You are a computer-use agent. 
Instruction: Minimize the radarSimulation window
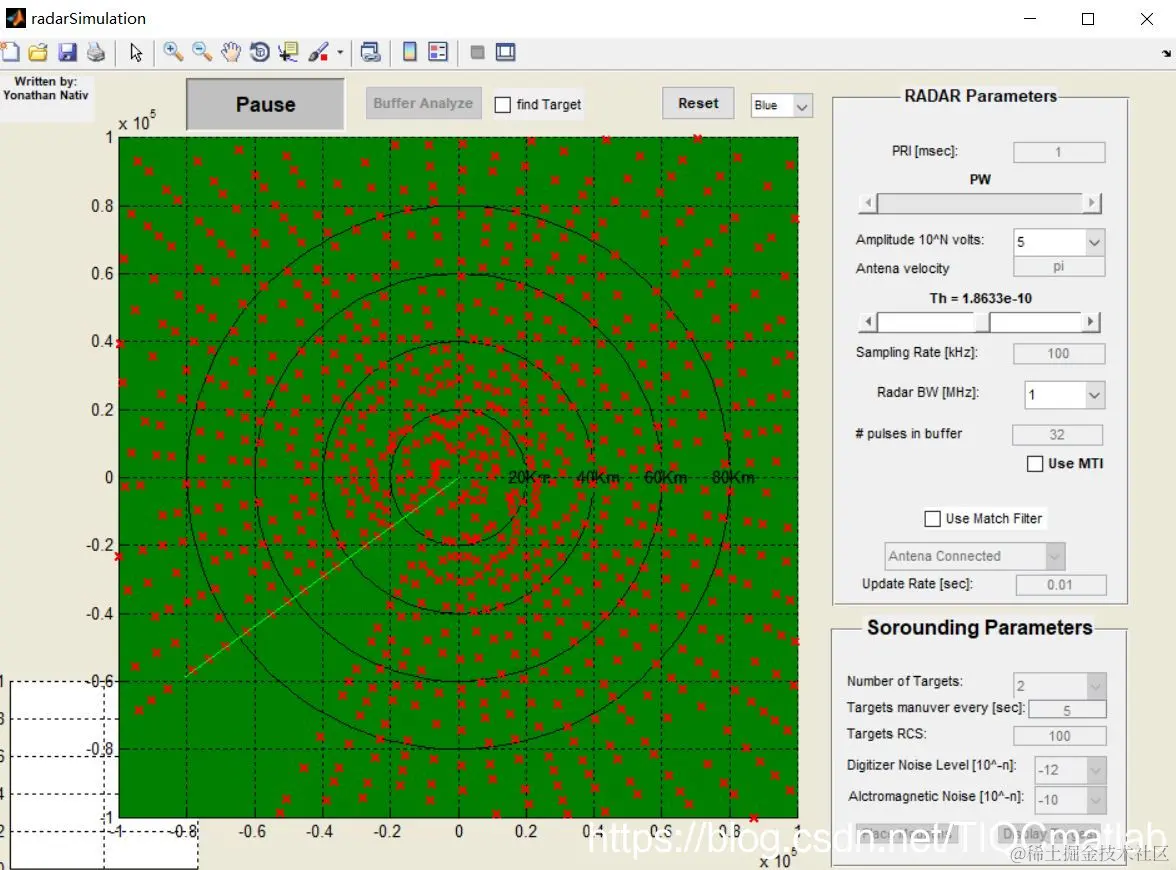[x=1030, y=19]
